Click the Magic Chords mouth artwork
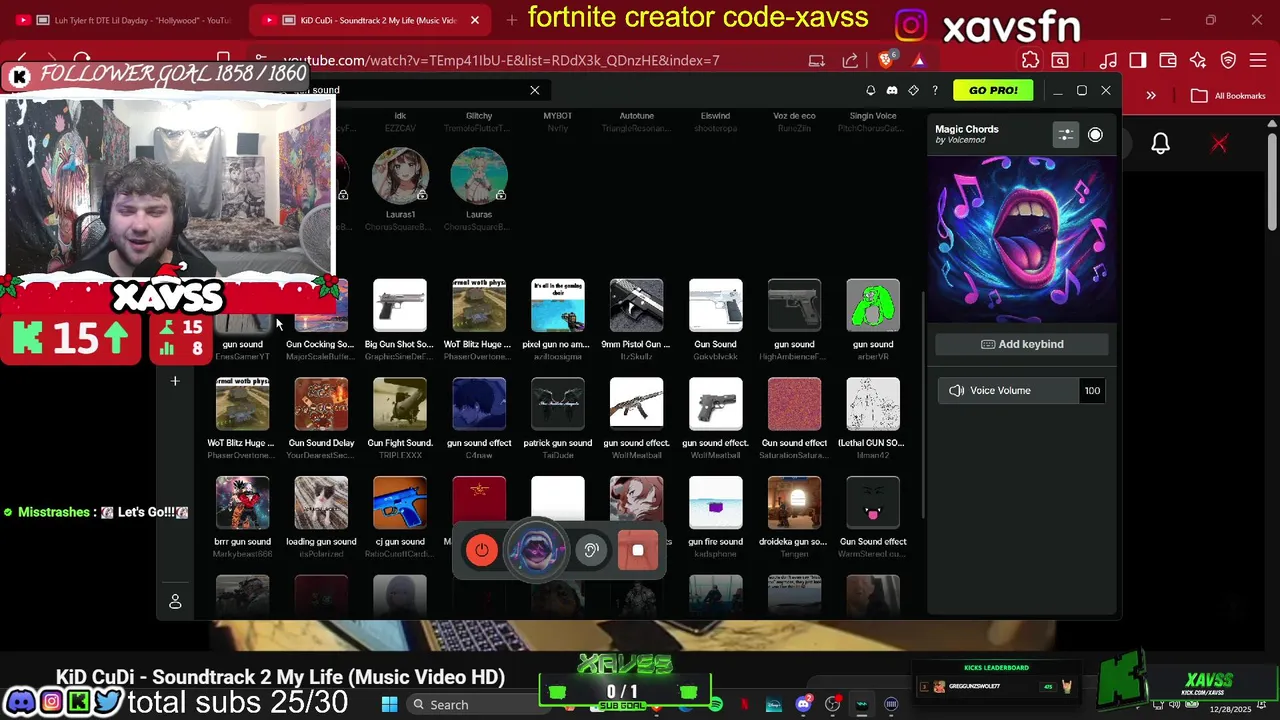This screenshot has width=1280, height=720. point(1021,238)
